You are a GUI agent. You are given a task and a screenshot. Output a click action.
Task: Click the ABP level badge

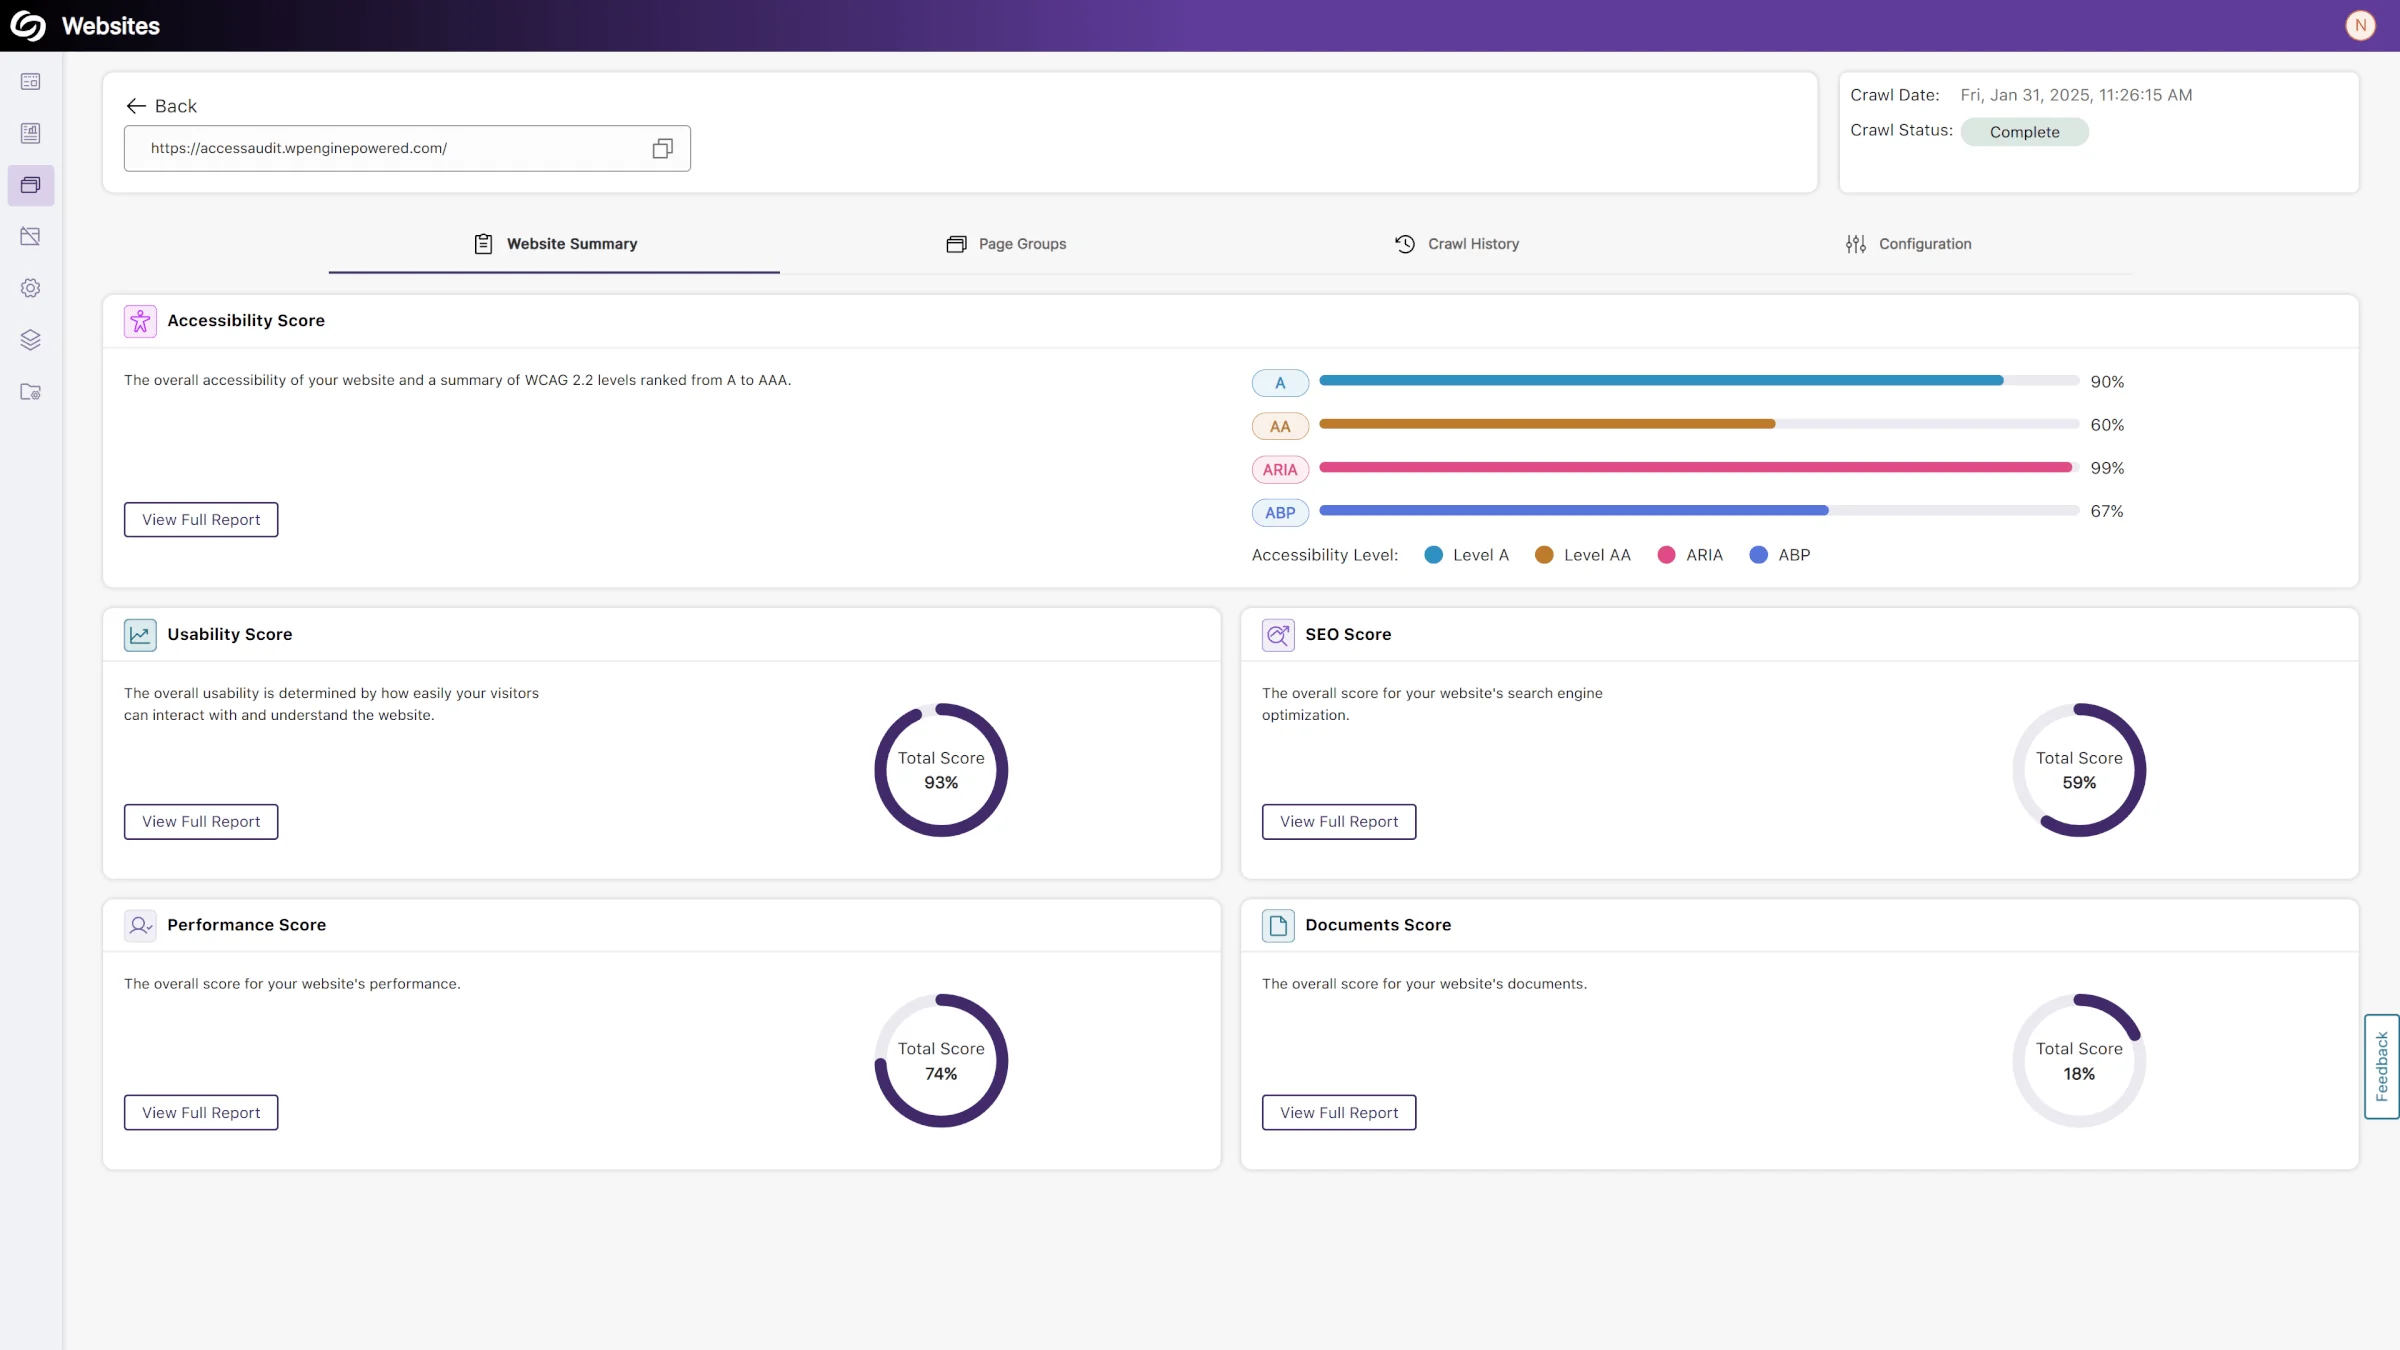(x=1280, y=512)
